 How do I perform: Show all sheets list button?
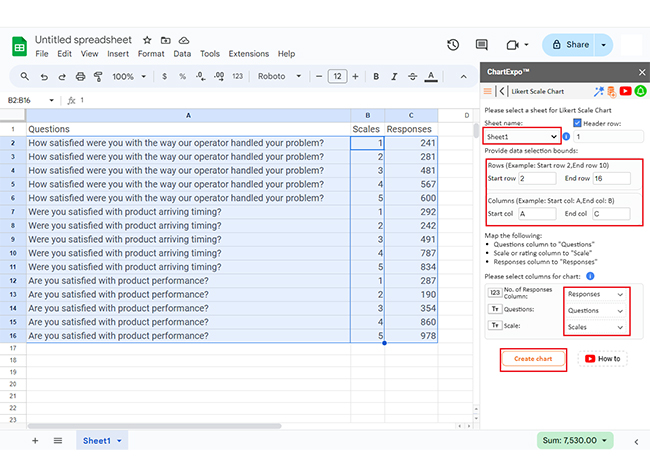(x=58, y=441)
